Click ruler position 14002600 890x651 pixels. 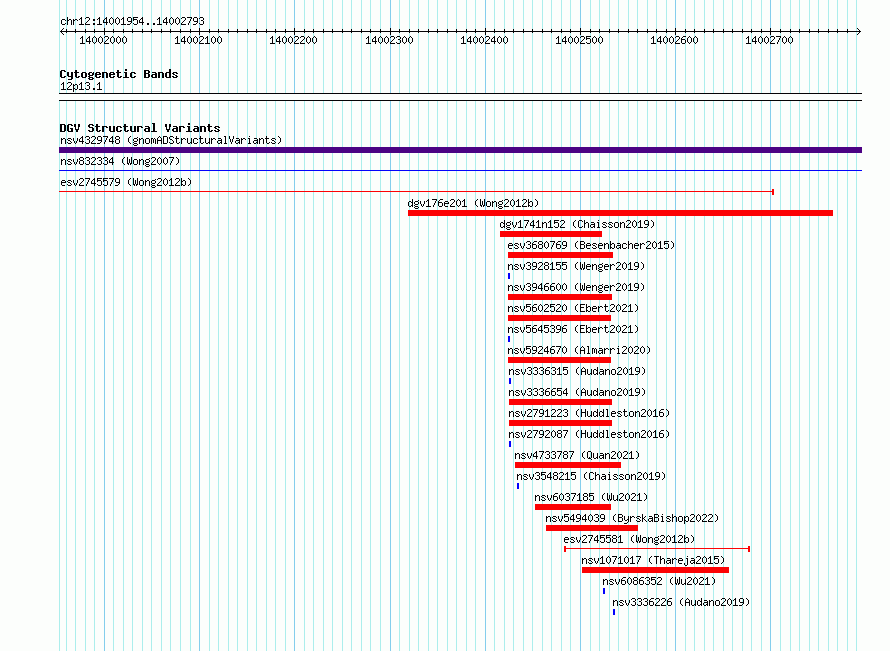click(674, 40)
